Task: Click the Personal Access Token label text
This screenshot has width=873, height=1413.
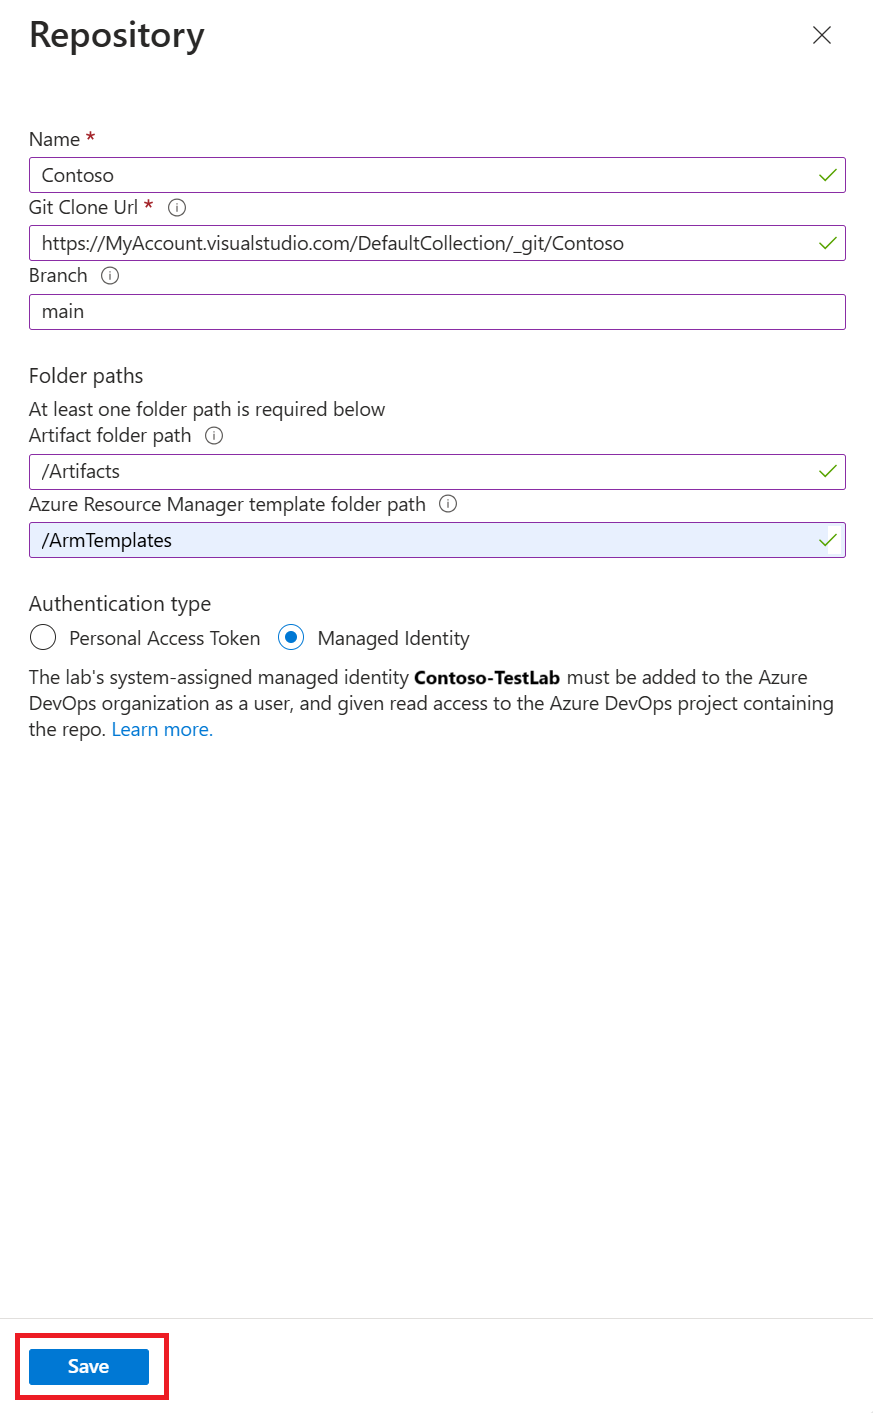Action: (165, 638)
